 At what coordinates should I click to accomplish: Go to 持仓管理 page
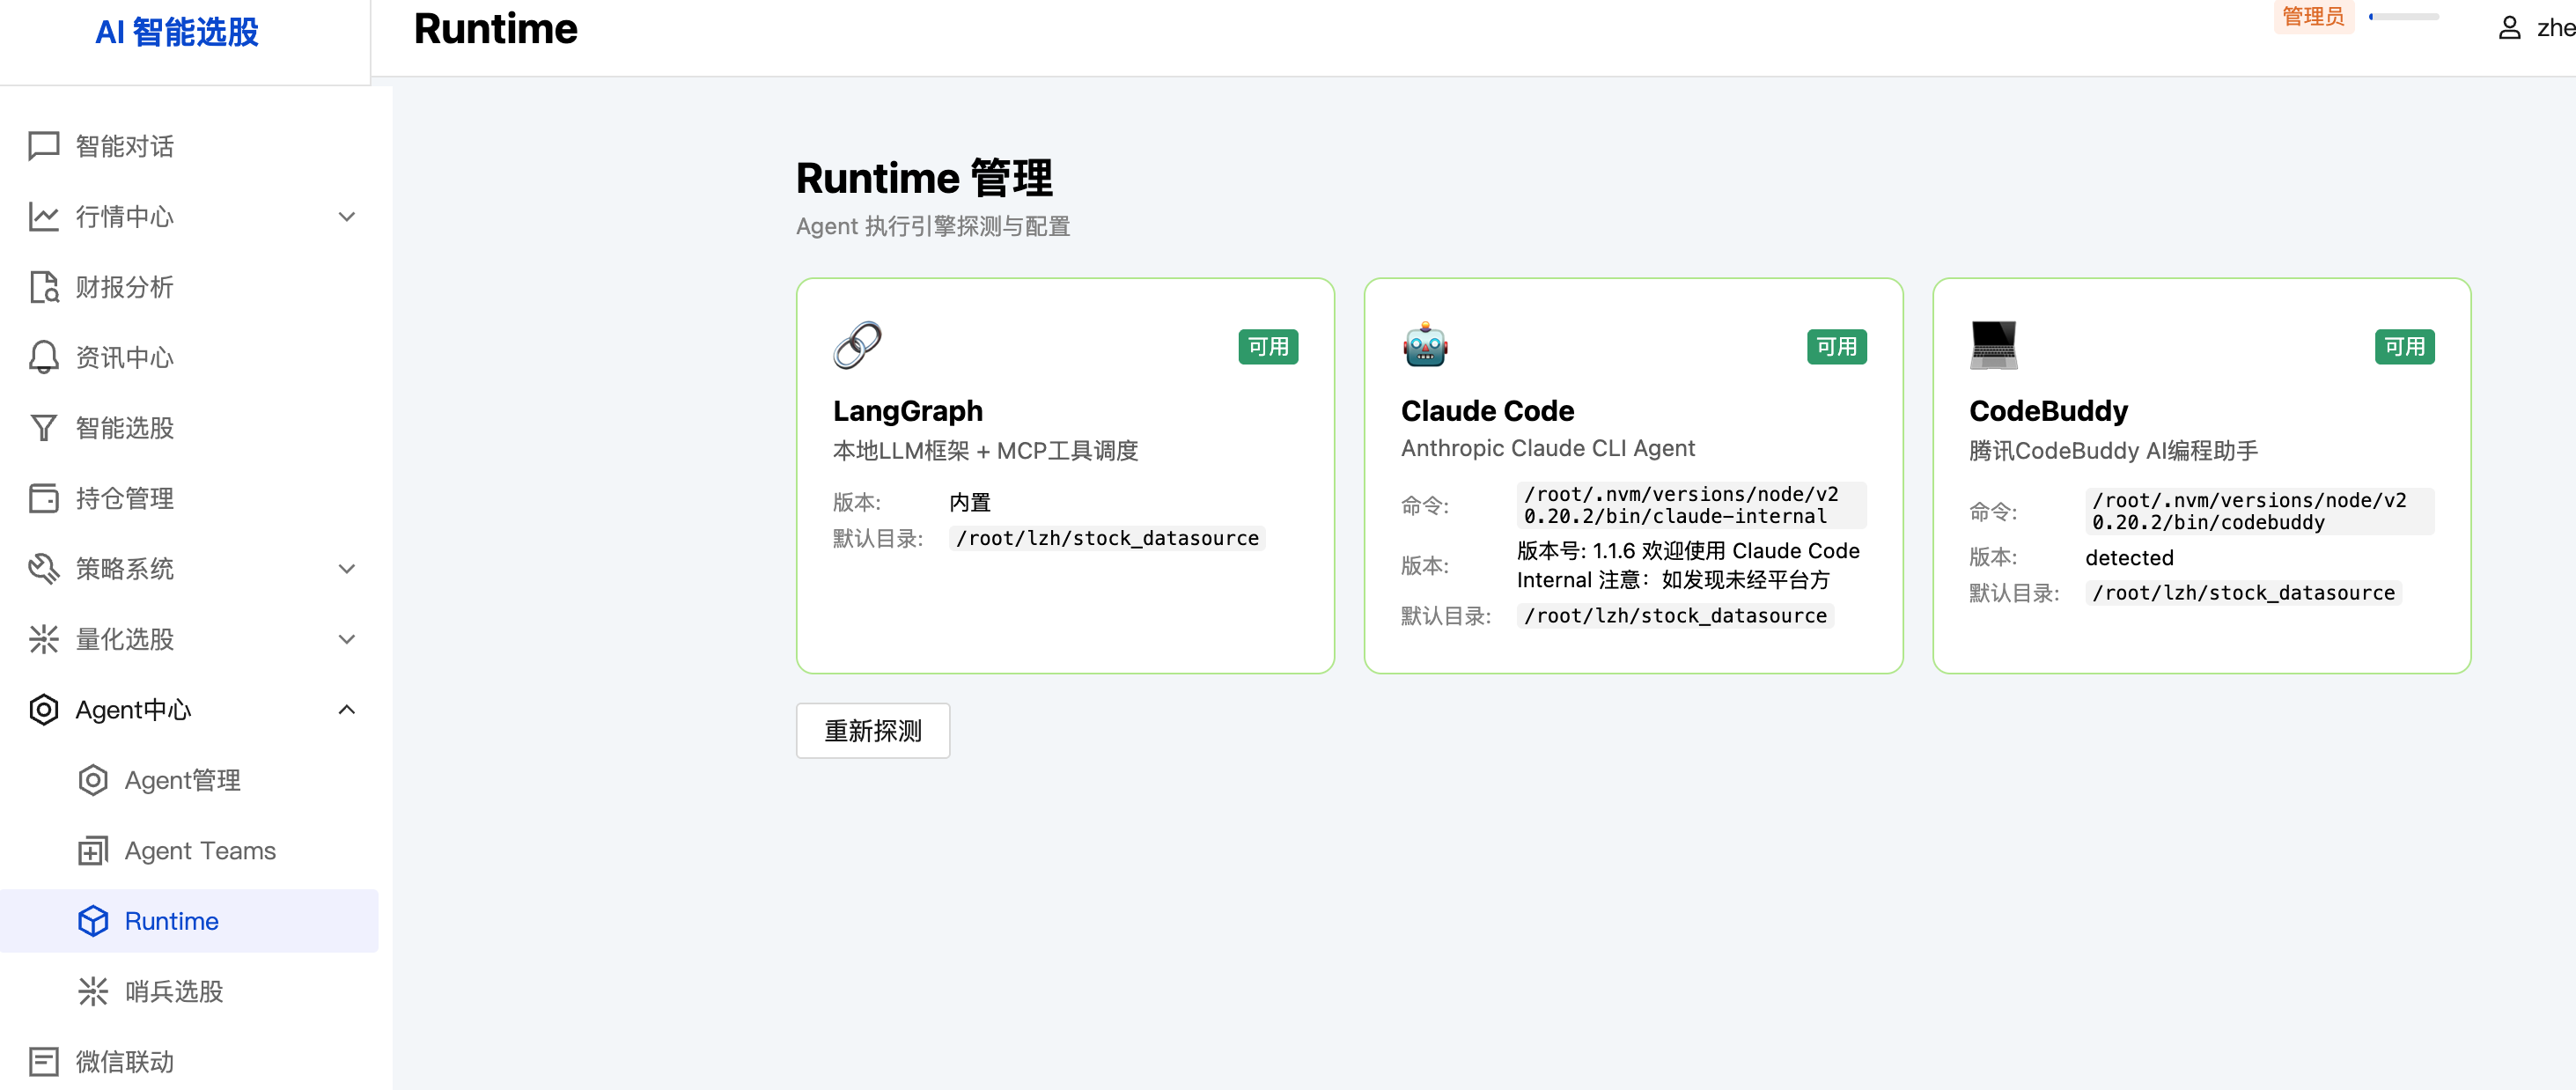(189, 498)
